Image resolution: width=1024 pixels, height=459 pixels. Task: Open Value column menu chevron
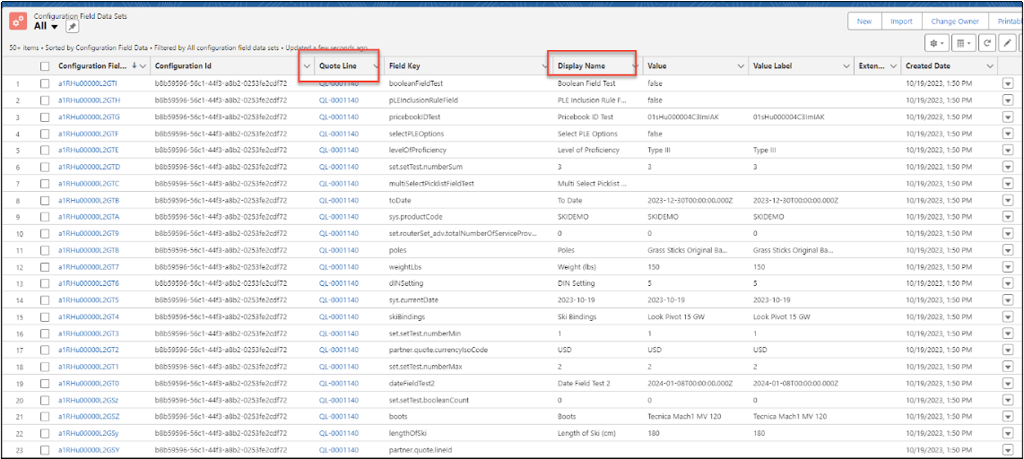pyautogui.click(x=741, y=66)
